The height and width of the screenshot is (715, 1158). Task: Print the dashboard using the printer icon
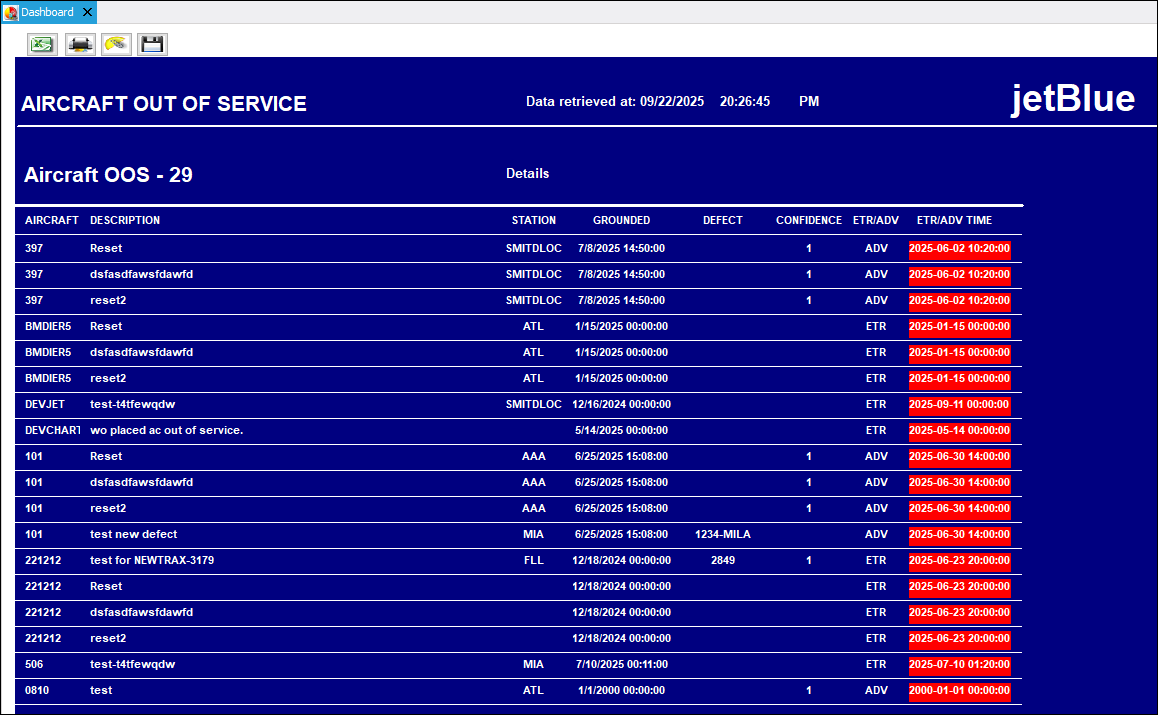(x=80, y=44)
